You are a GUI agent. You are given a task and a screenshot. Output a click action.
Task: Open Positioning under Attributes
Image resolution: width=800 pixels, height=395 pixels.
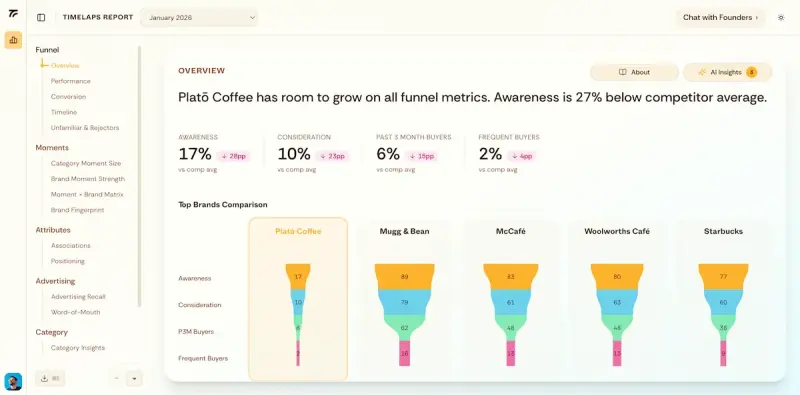(x=67, y=261)
